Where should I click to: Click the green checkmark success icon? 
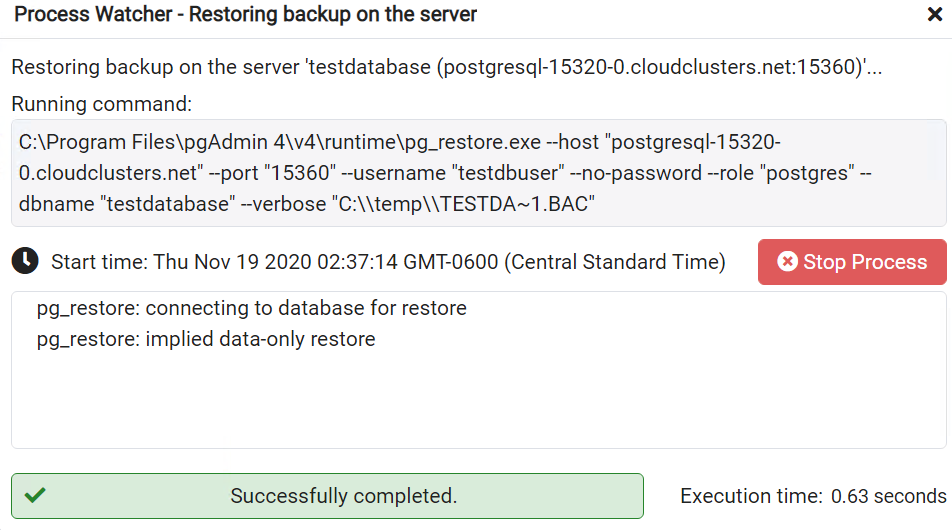pyautogui.click(x=35, y=495)
